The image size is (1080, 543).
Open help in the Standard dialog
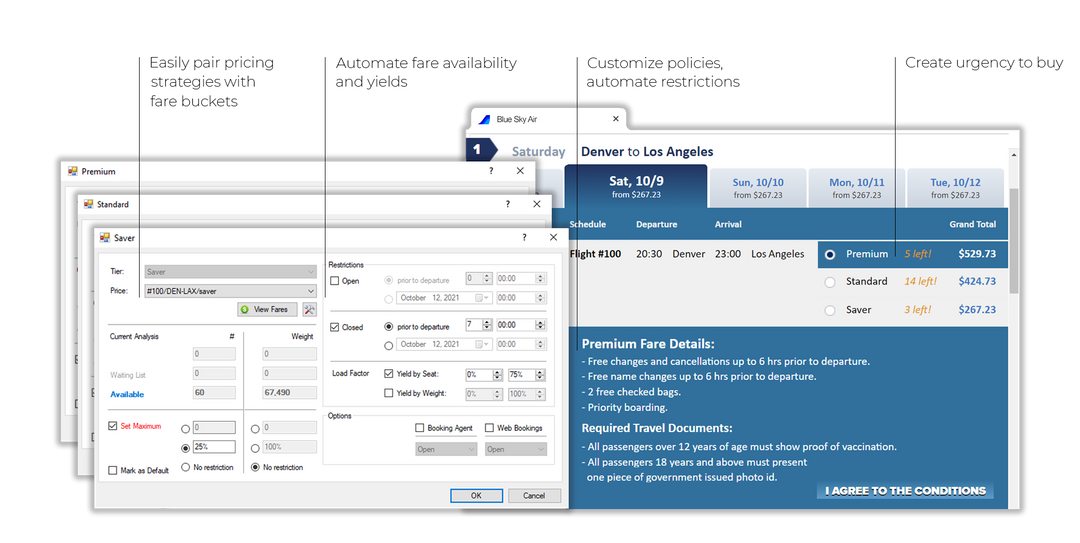coord(508,204)
